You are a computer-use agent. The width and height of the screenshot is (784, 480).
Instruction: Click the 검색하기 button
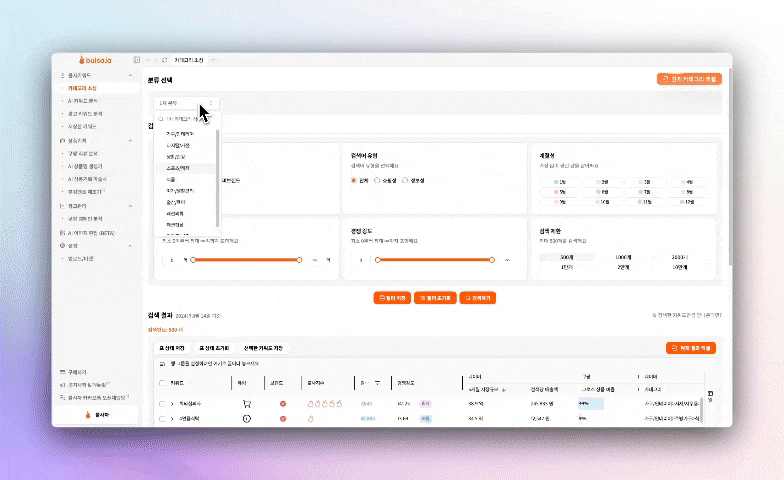pyautogui.click(x=478, y=298)
